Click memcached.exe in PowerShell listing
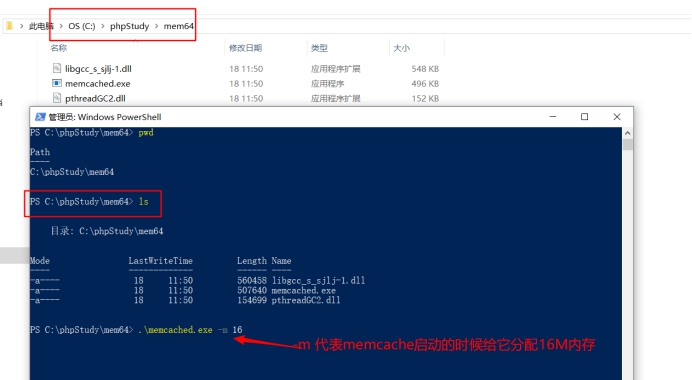Image resolution: width=692 pixels, height=380 pixels. point(304,290)
